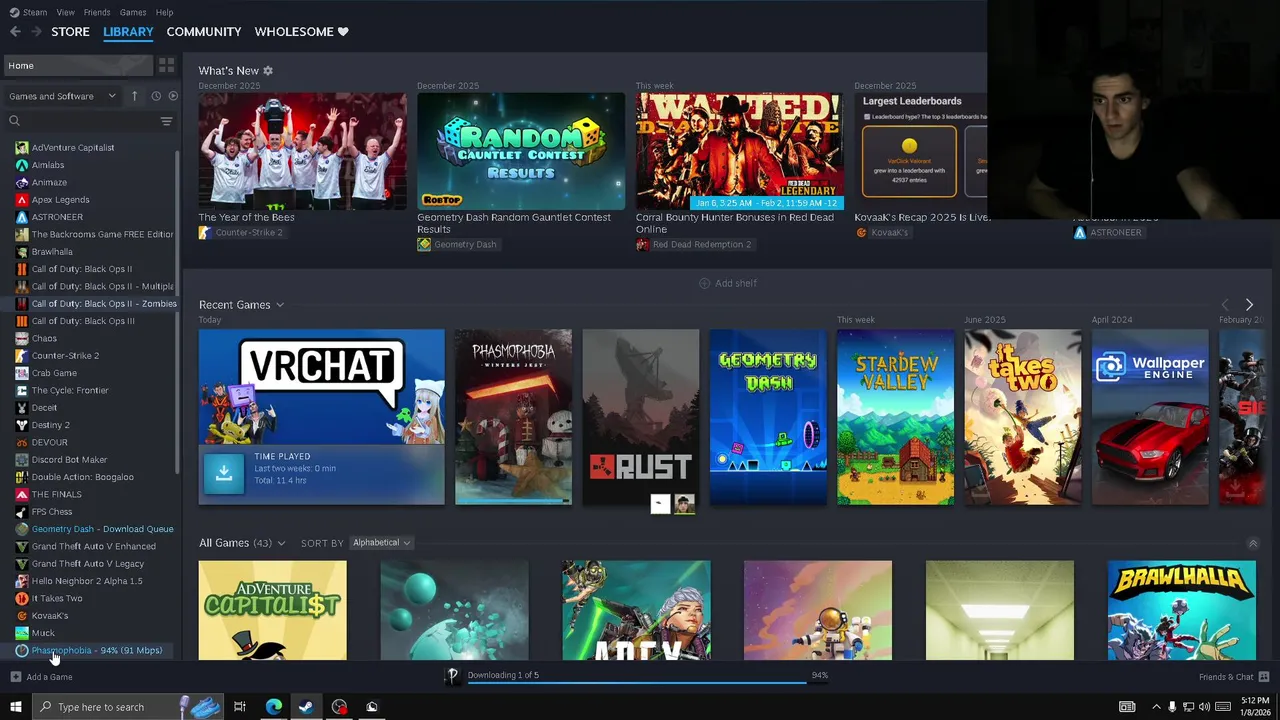Click the Phasmophobia tile progress bar
The width and height of the screenshot is (1280, 720).
click(514, 500)
